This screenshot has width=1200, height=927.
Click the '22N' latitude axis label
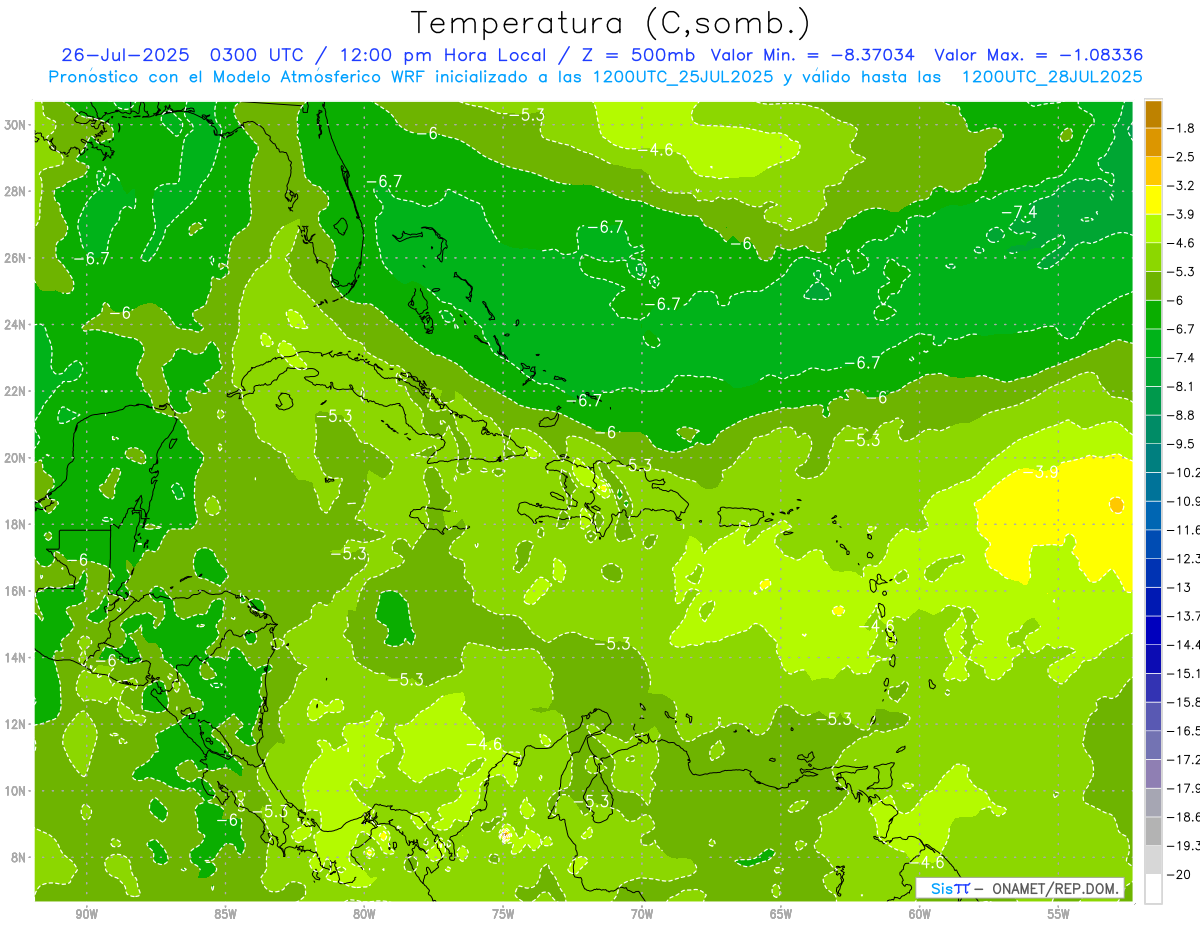(x=15, y=391)
